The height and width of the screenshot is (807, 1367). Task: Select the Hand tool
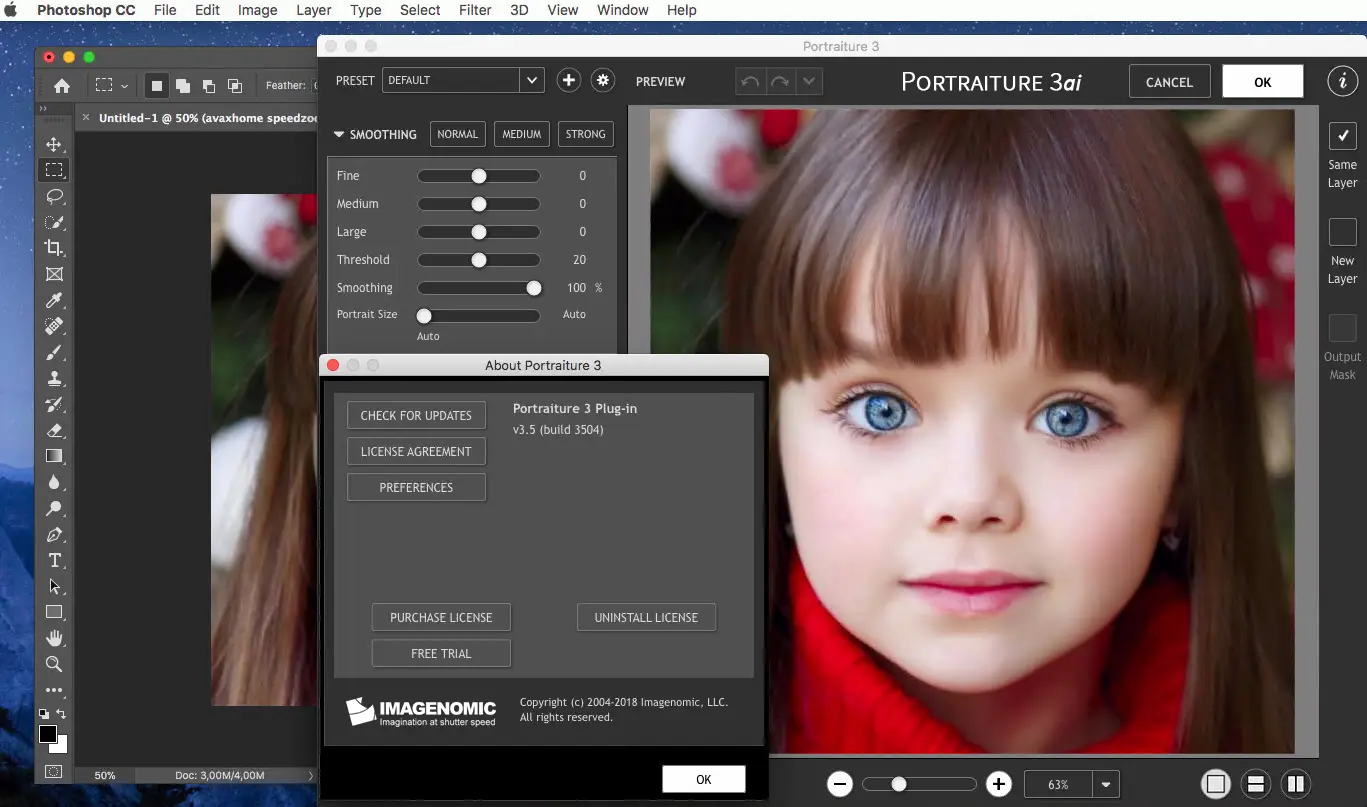(54, 638)
